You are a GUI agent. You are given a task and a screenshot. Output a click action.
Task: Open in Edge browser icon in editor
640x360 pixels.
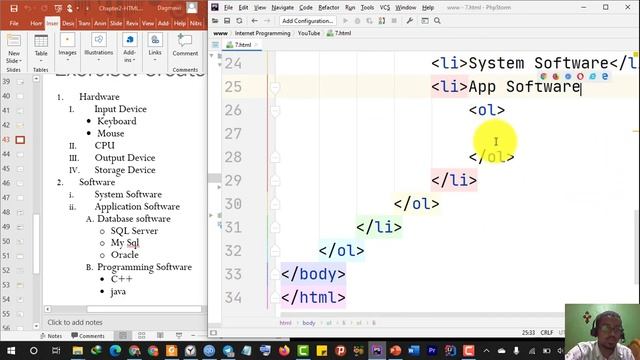tap(605, 76)
